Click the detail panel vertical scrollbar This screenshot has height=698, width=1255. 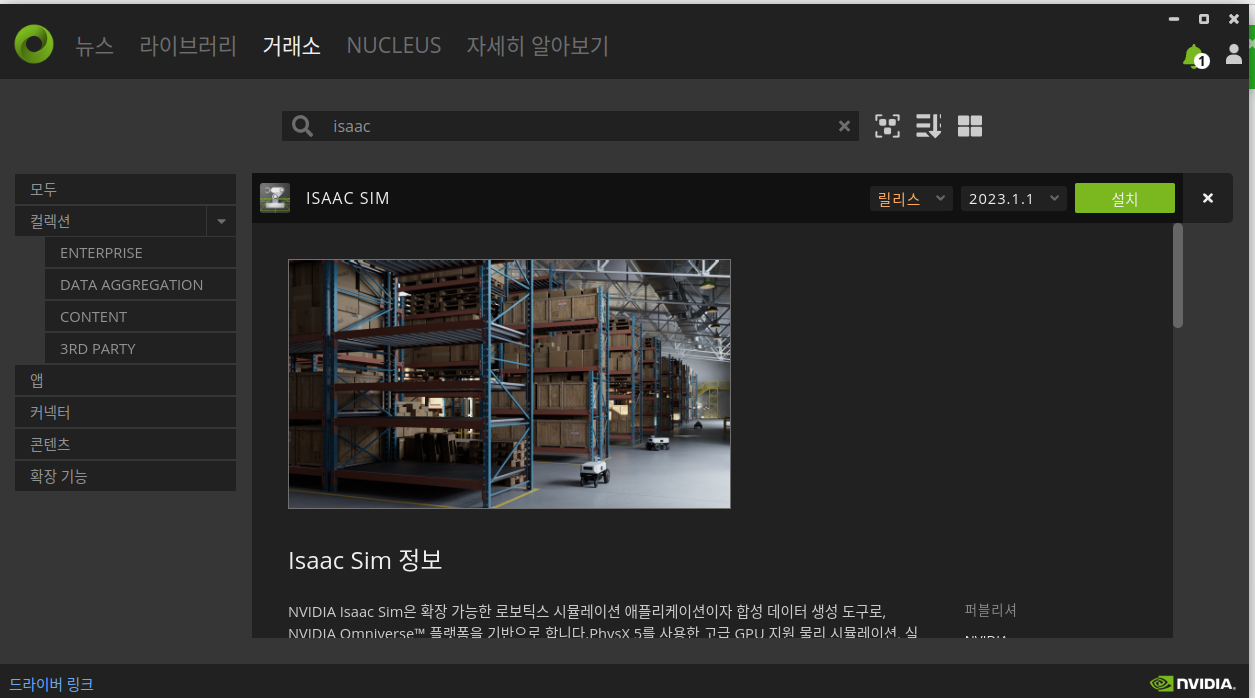pyautogui.click(x=1178, y=275)
